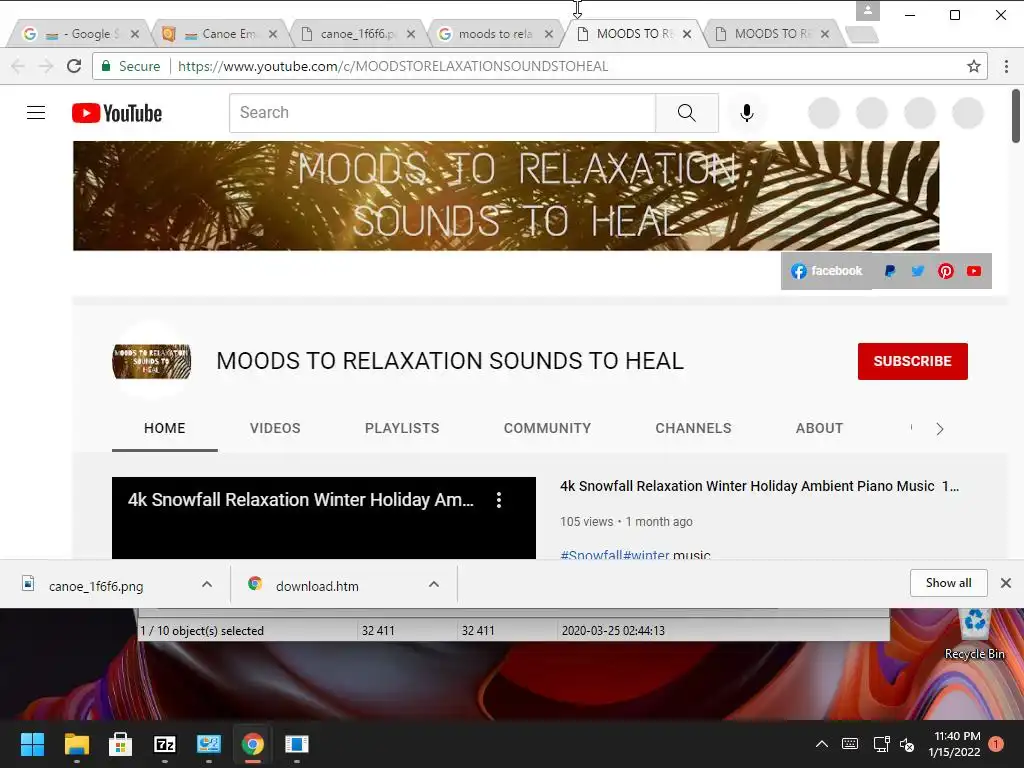This screenshot has height=768, width=1024.
Task: Open the YouTube hamburger guide menu
Action: [x=36, y=113]
